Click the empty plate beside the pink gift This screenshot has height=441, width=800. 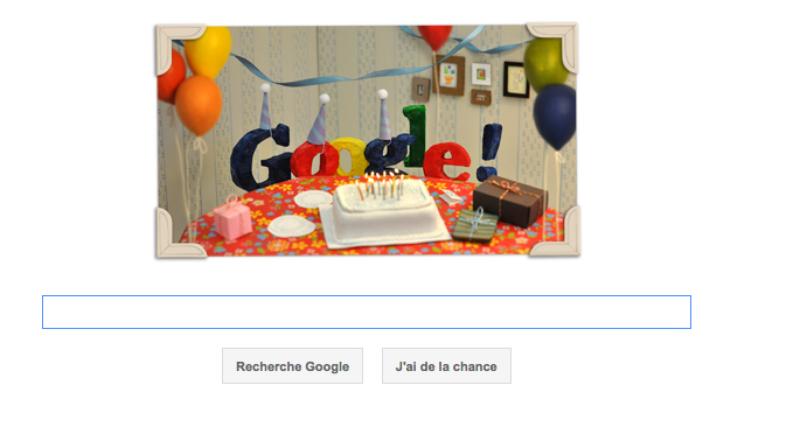click(x=291, y=226)
